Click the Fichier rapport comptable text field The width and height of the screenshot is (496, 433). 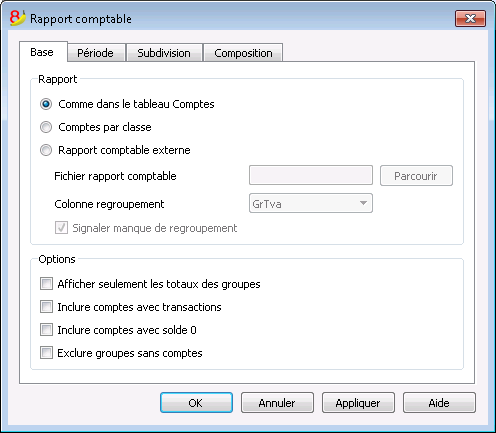(311, 175)
